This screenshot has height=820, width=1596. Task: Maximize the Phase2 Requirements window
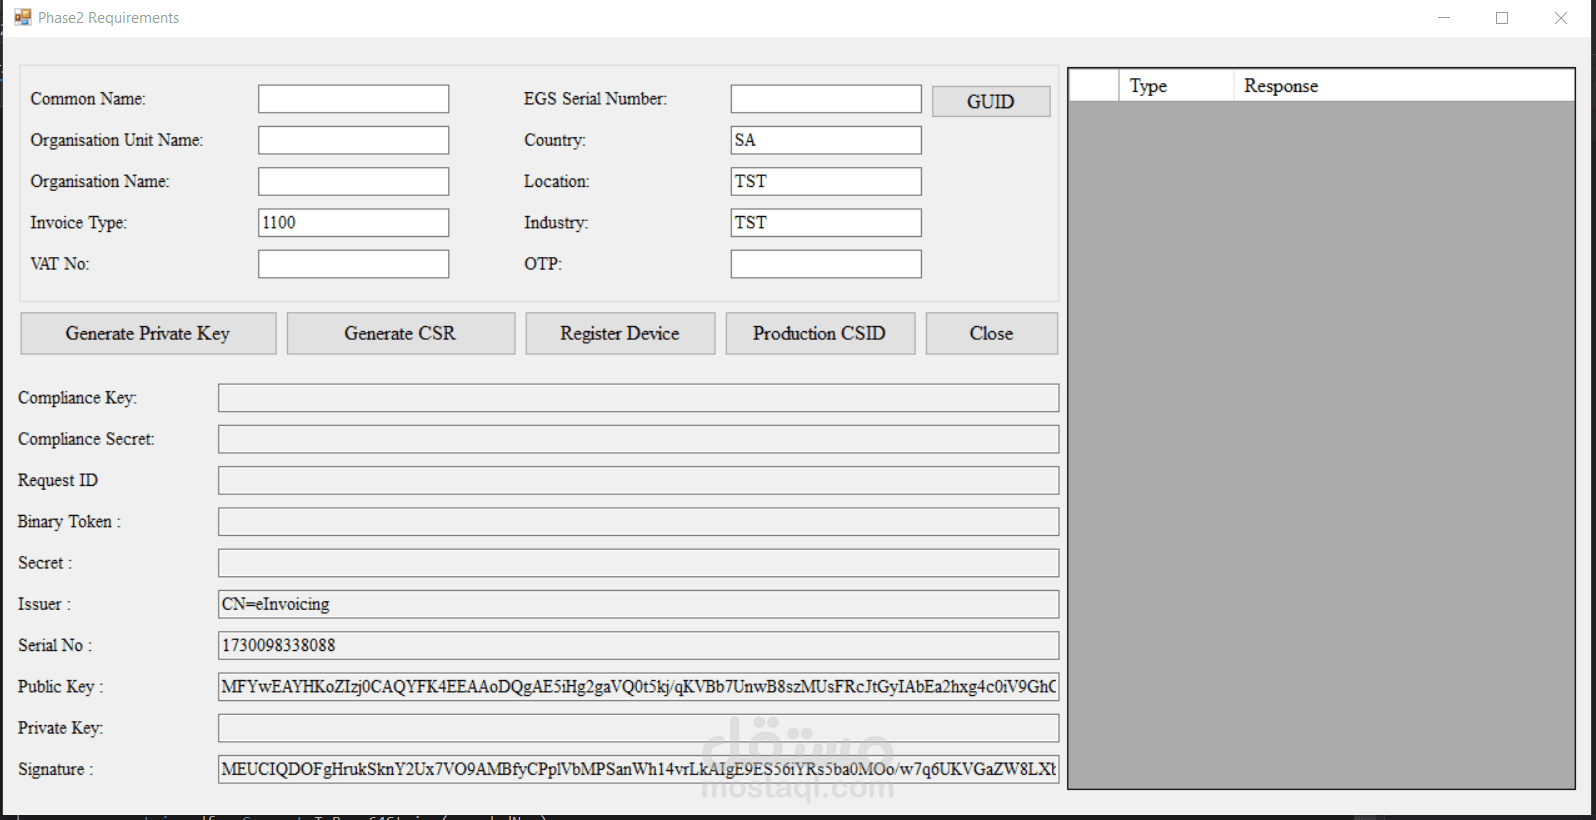coord(1502,18)
